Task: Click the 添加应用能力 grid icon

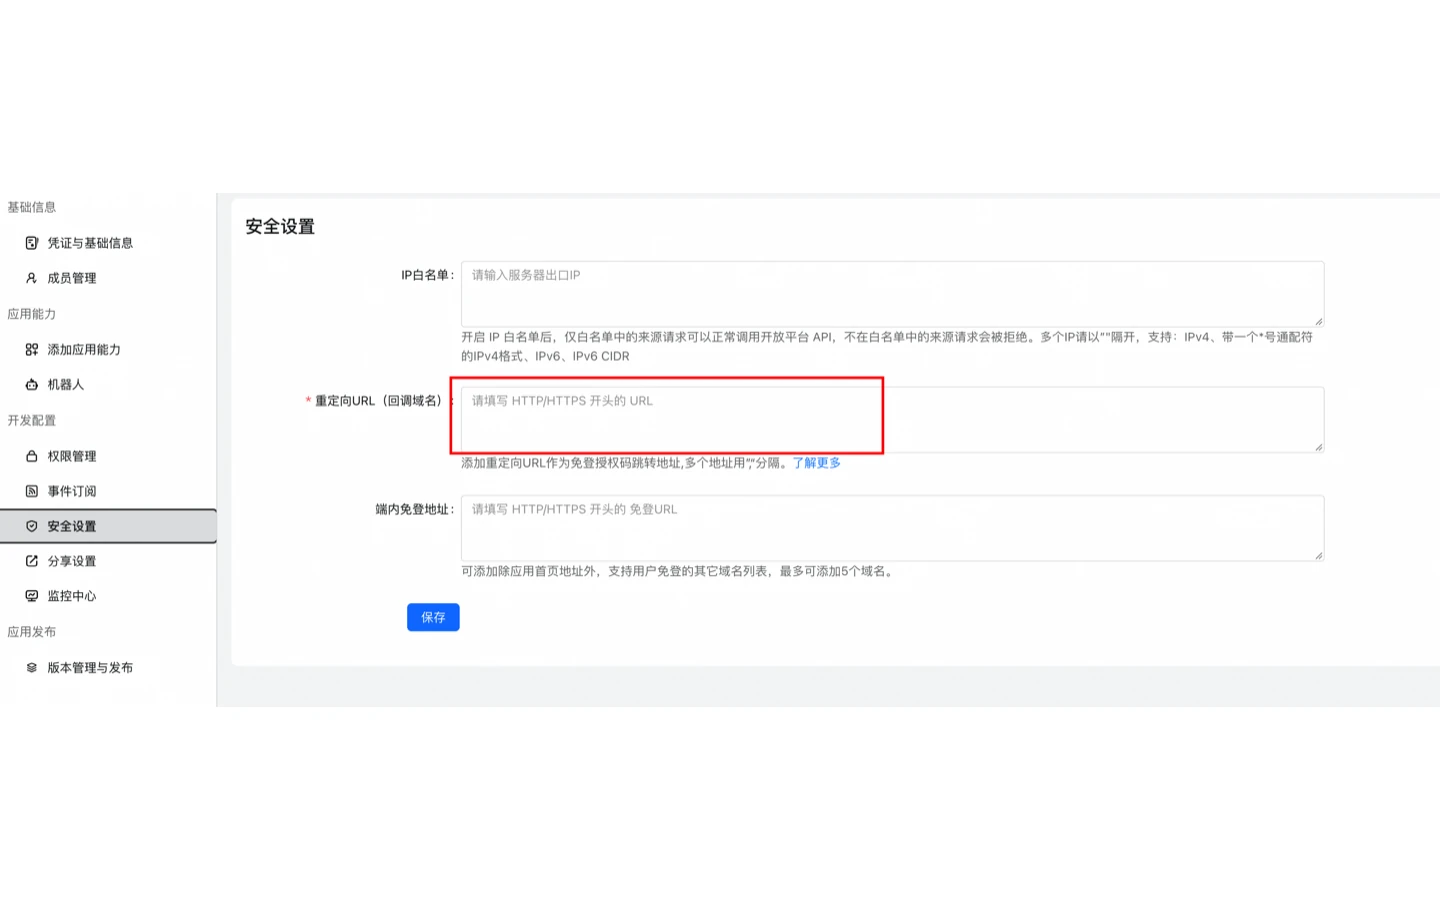Action: pos(32,350)
